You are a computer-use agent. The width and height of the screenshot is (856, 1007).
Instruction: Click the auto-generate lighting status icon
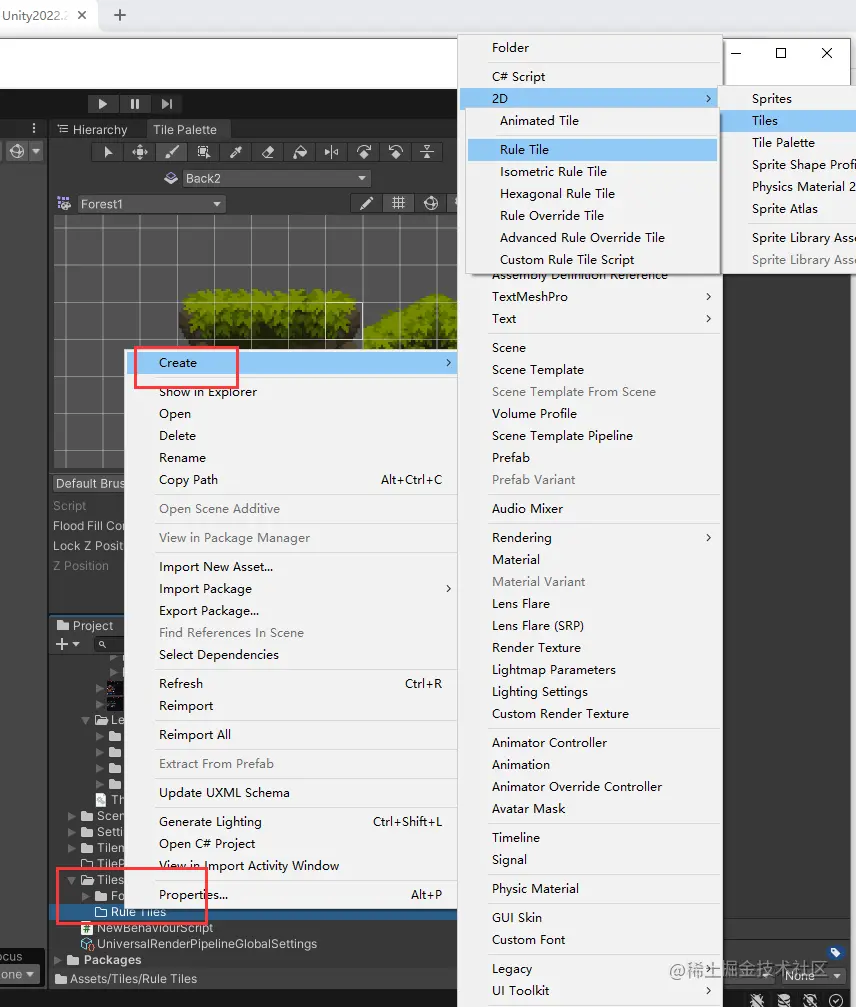[x=810, y=1000]
